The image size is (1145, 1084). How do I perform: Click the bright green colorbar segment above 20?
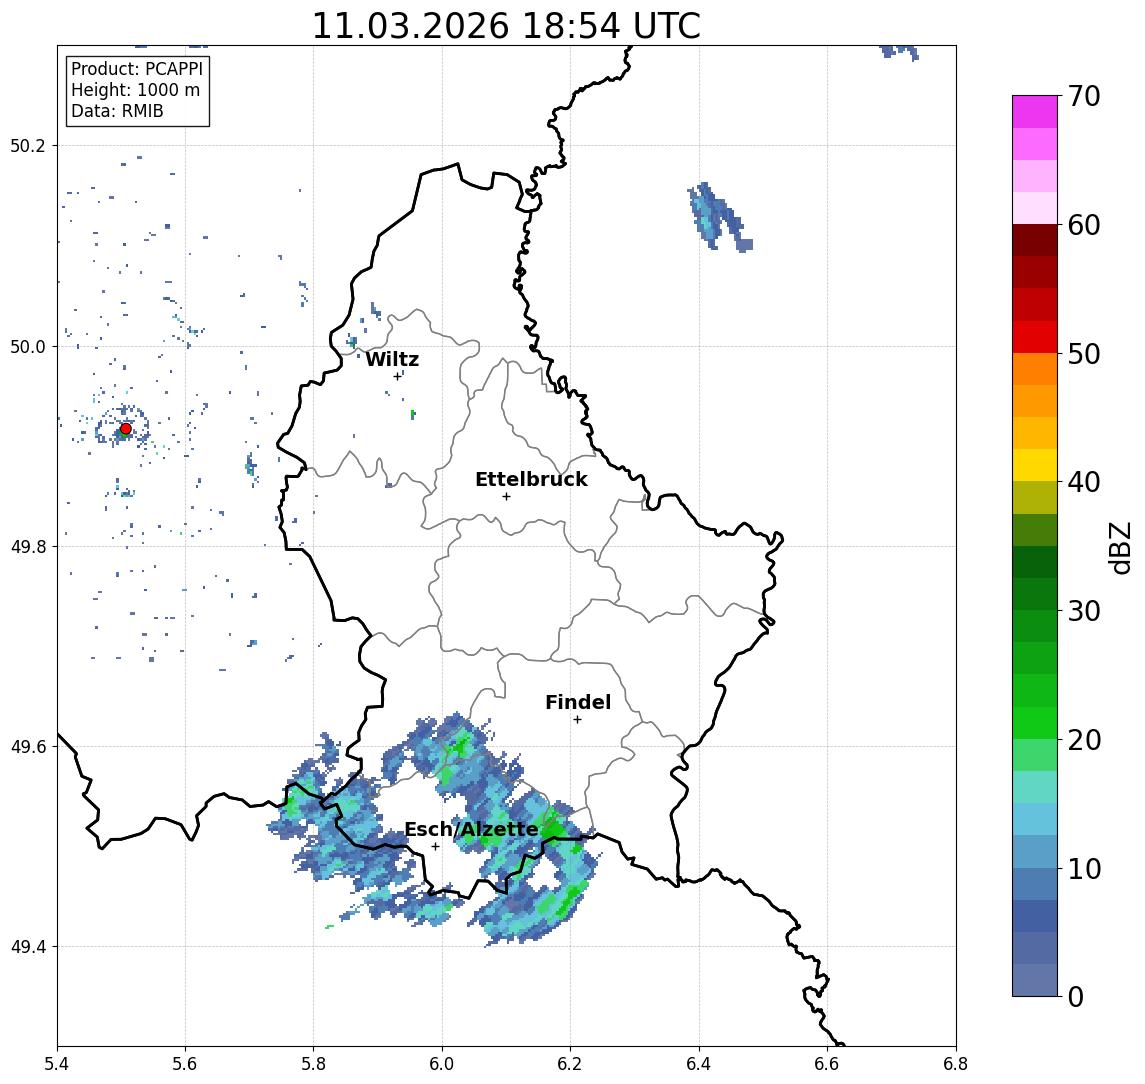pos(1035,722)
